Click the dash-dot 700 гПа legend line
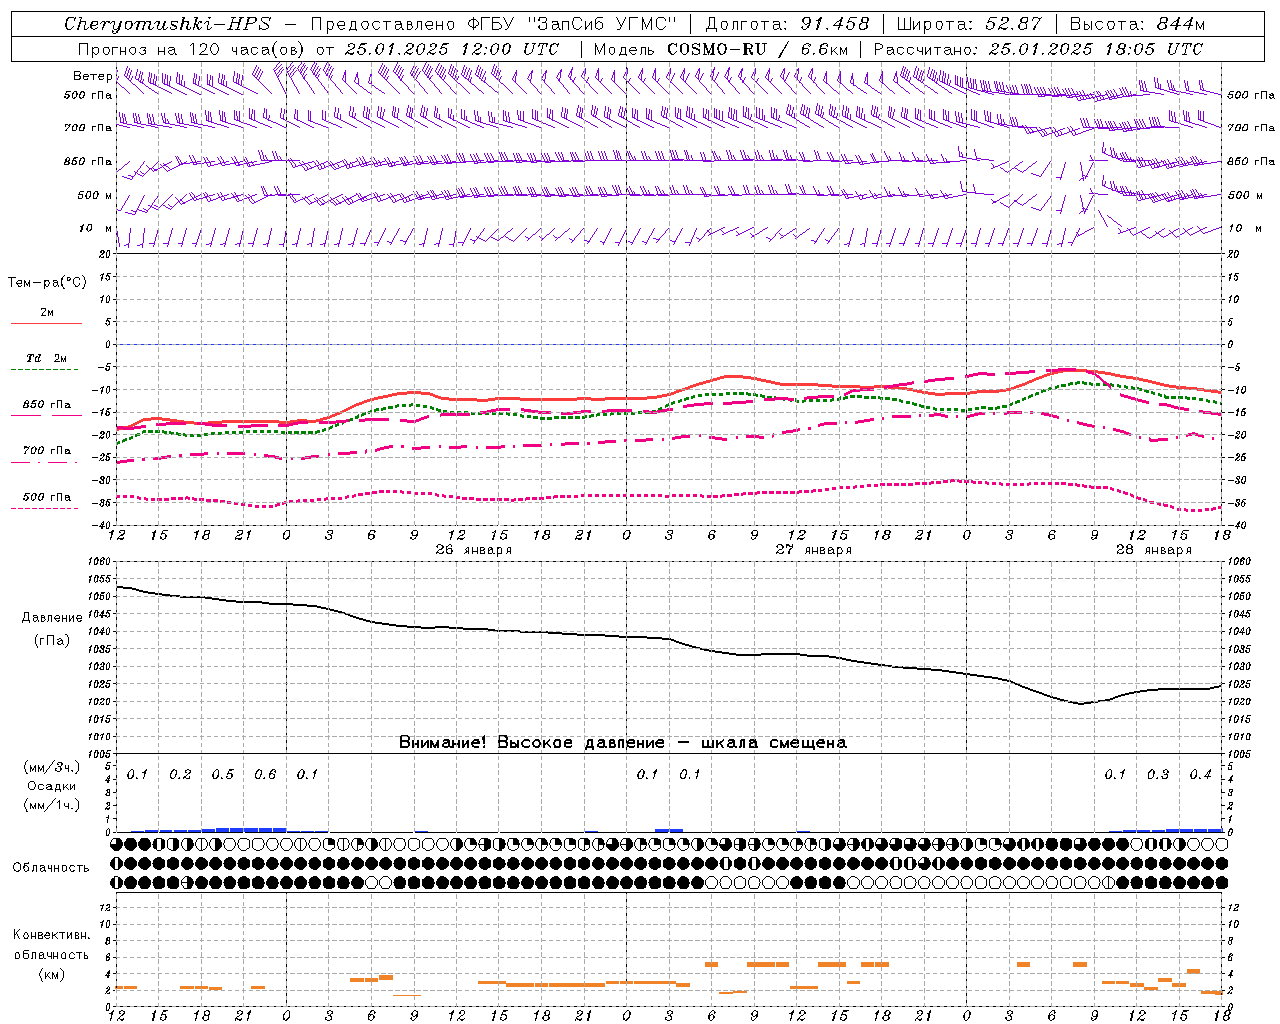Image resolution: width=1280 pixels, height=1024 pixels. [x=45, y=462]
